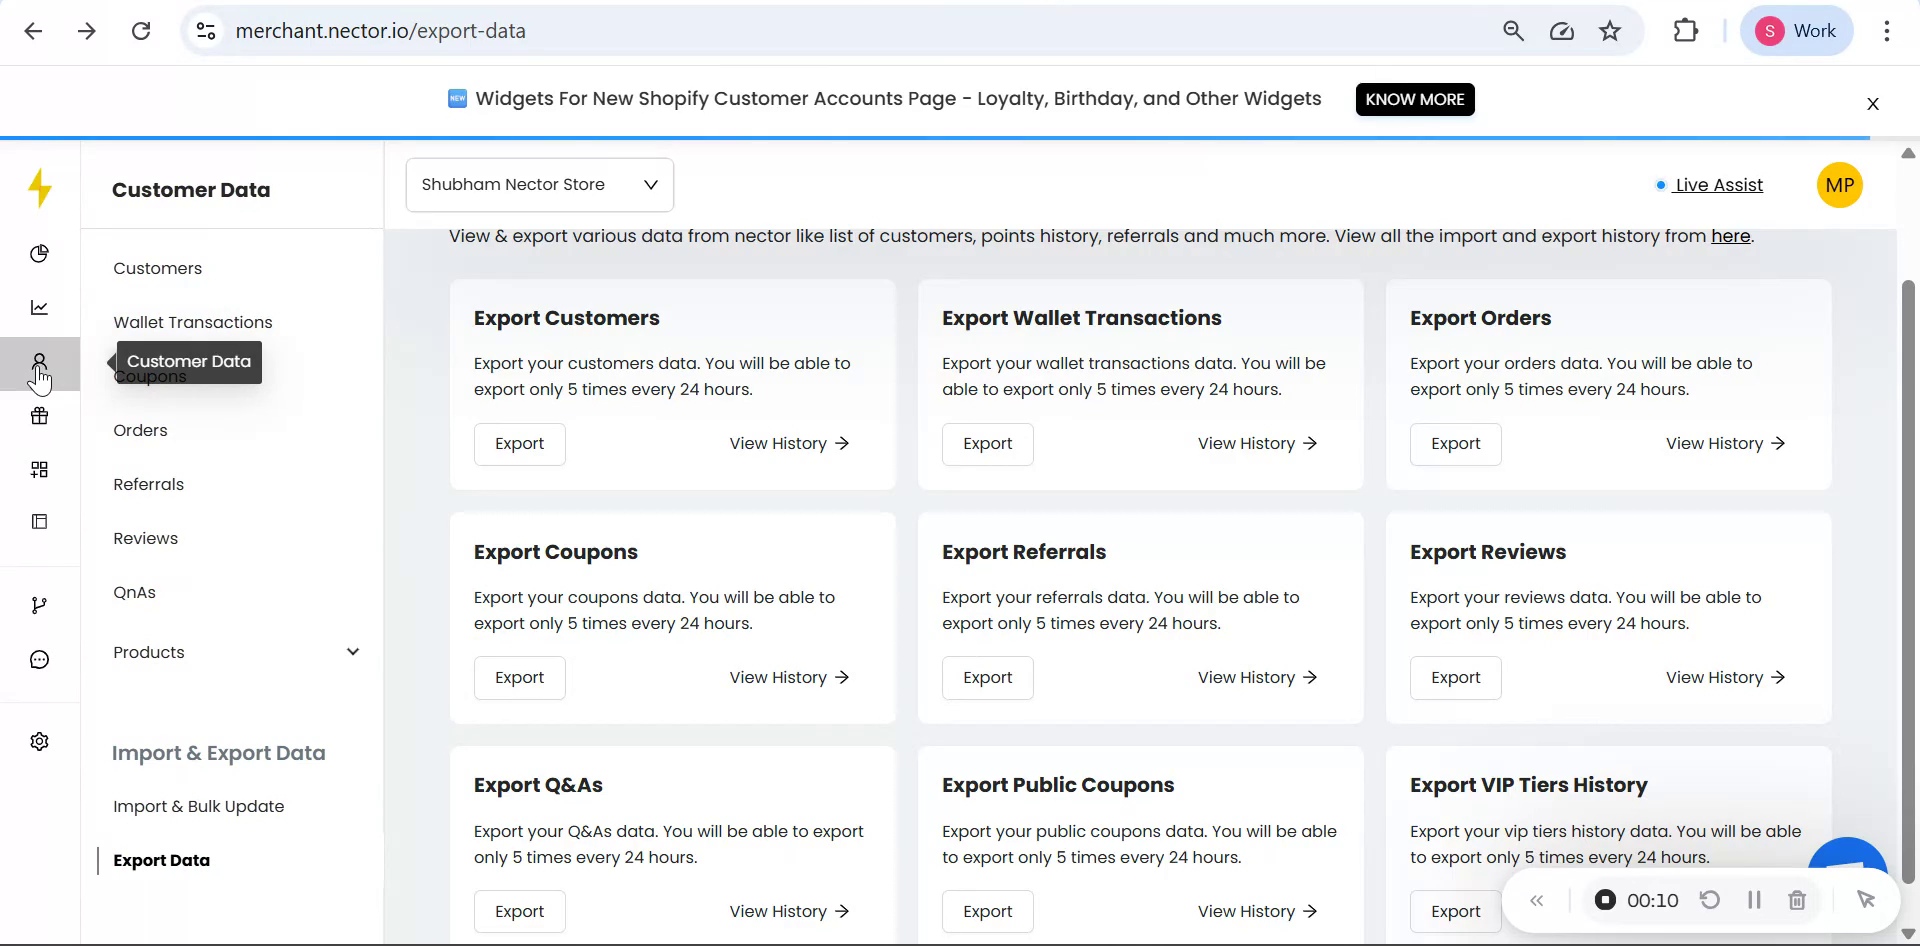Click the pie chart dashboard sidebar icon
Image resolution: width=1920 pixels, height=946 pixels.
tap(39, 254)
